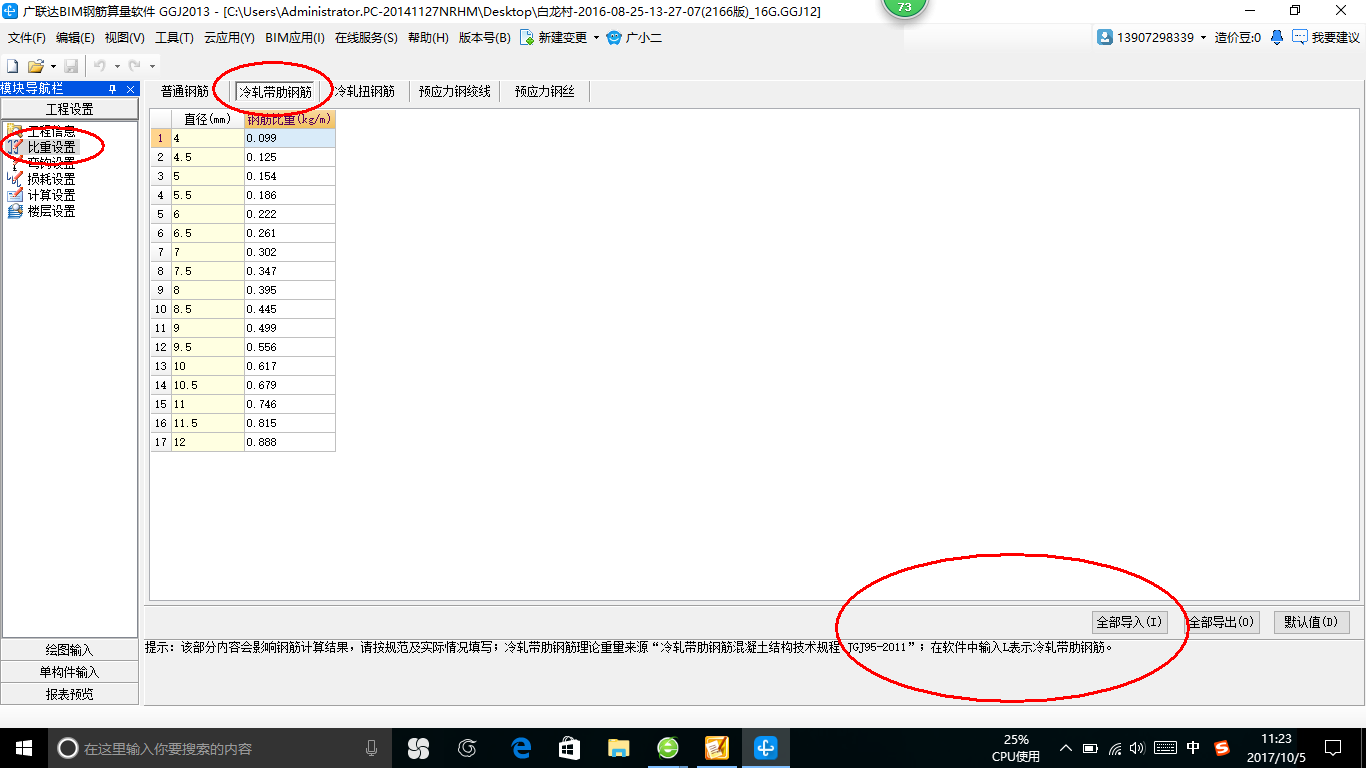The height and width of the screenshot is (768, 1366).
Task: Open the Windows action center icon
Action: [x=1333, y=748]
